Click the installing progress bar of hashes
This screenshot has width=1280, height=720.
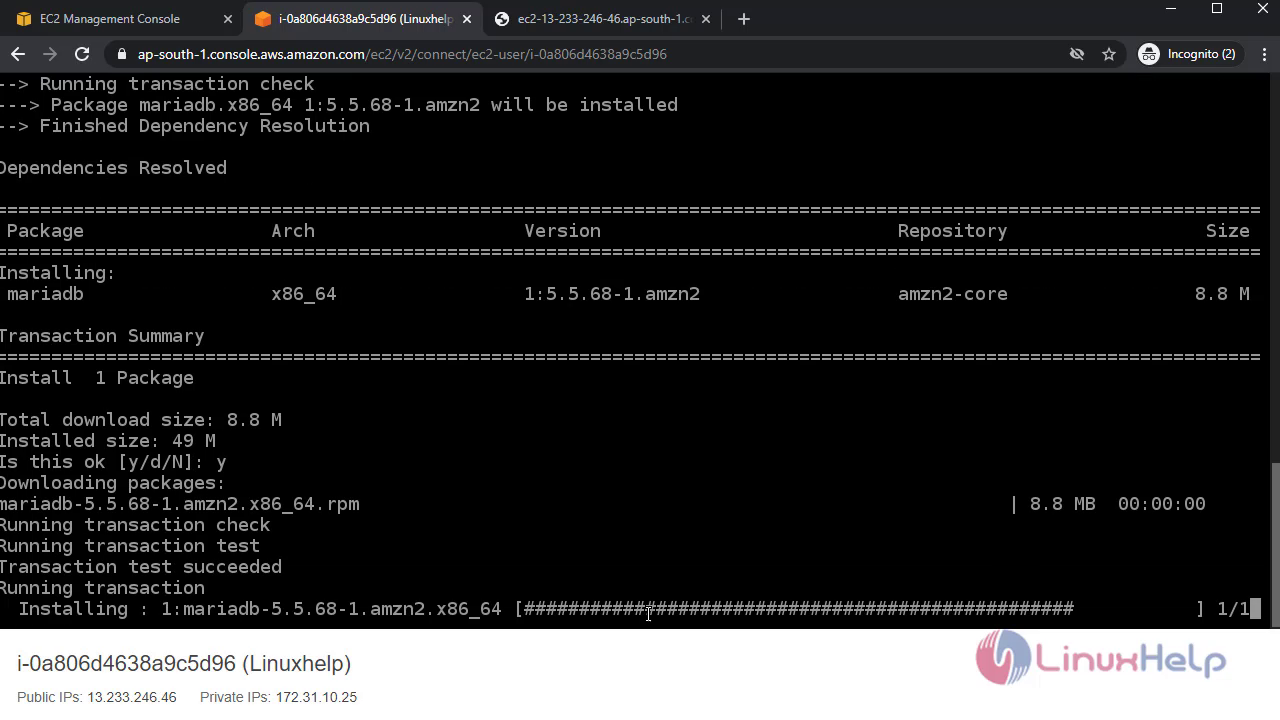799,608
